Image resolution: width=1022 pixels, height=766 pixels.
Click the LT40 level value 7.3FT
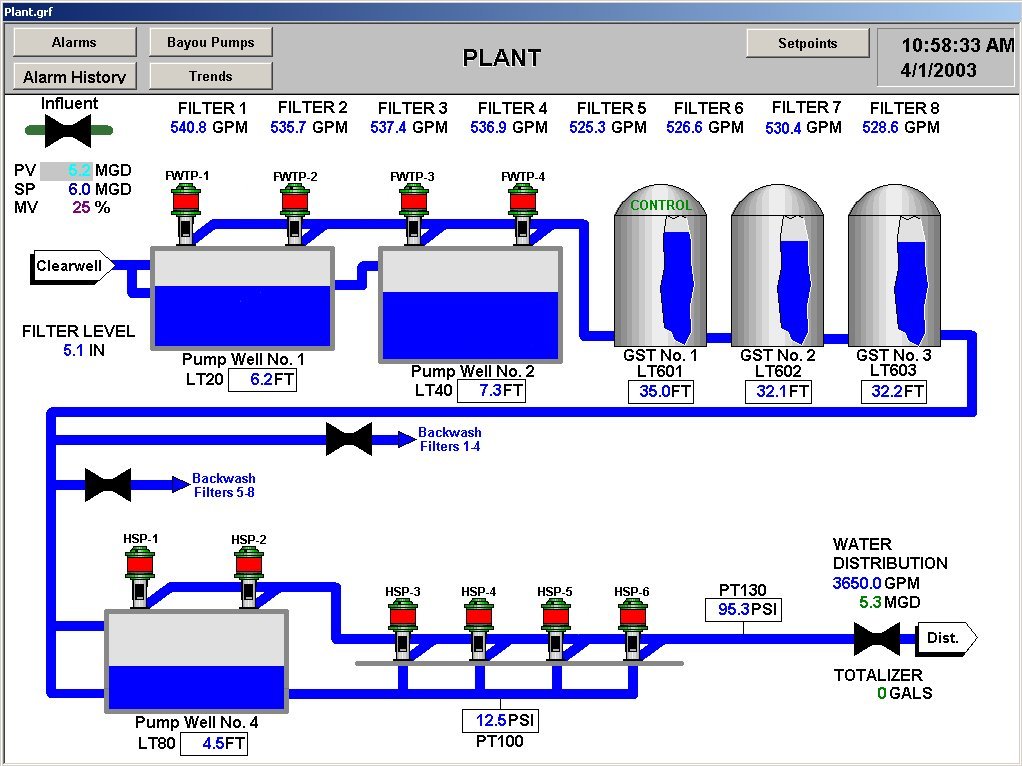pyautogui.click(x=491, y=390)
